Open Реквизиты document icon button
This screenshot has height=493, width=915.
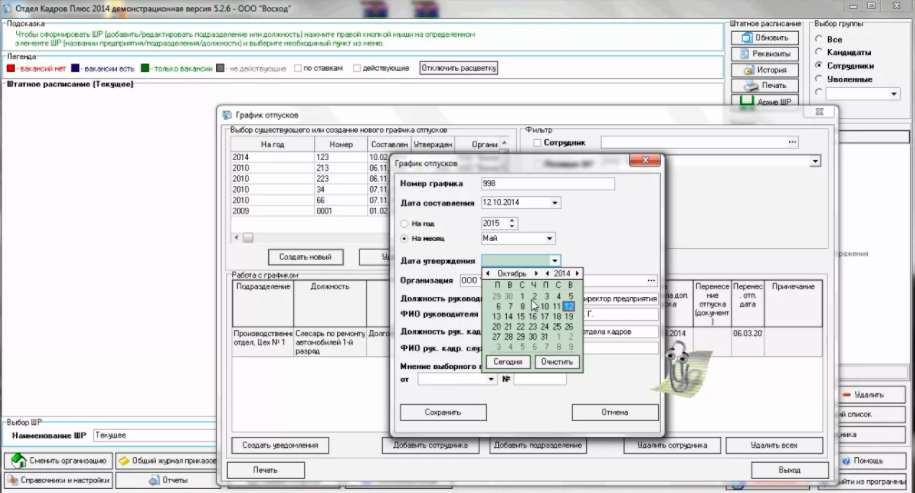click(x=764, y=54)
